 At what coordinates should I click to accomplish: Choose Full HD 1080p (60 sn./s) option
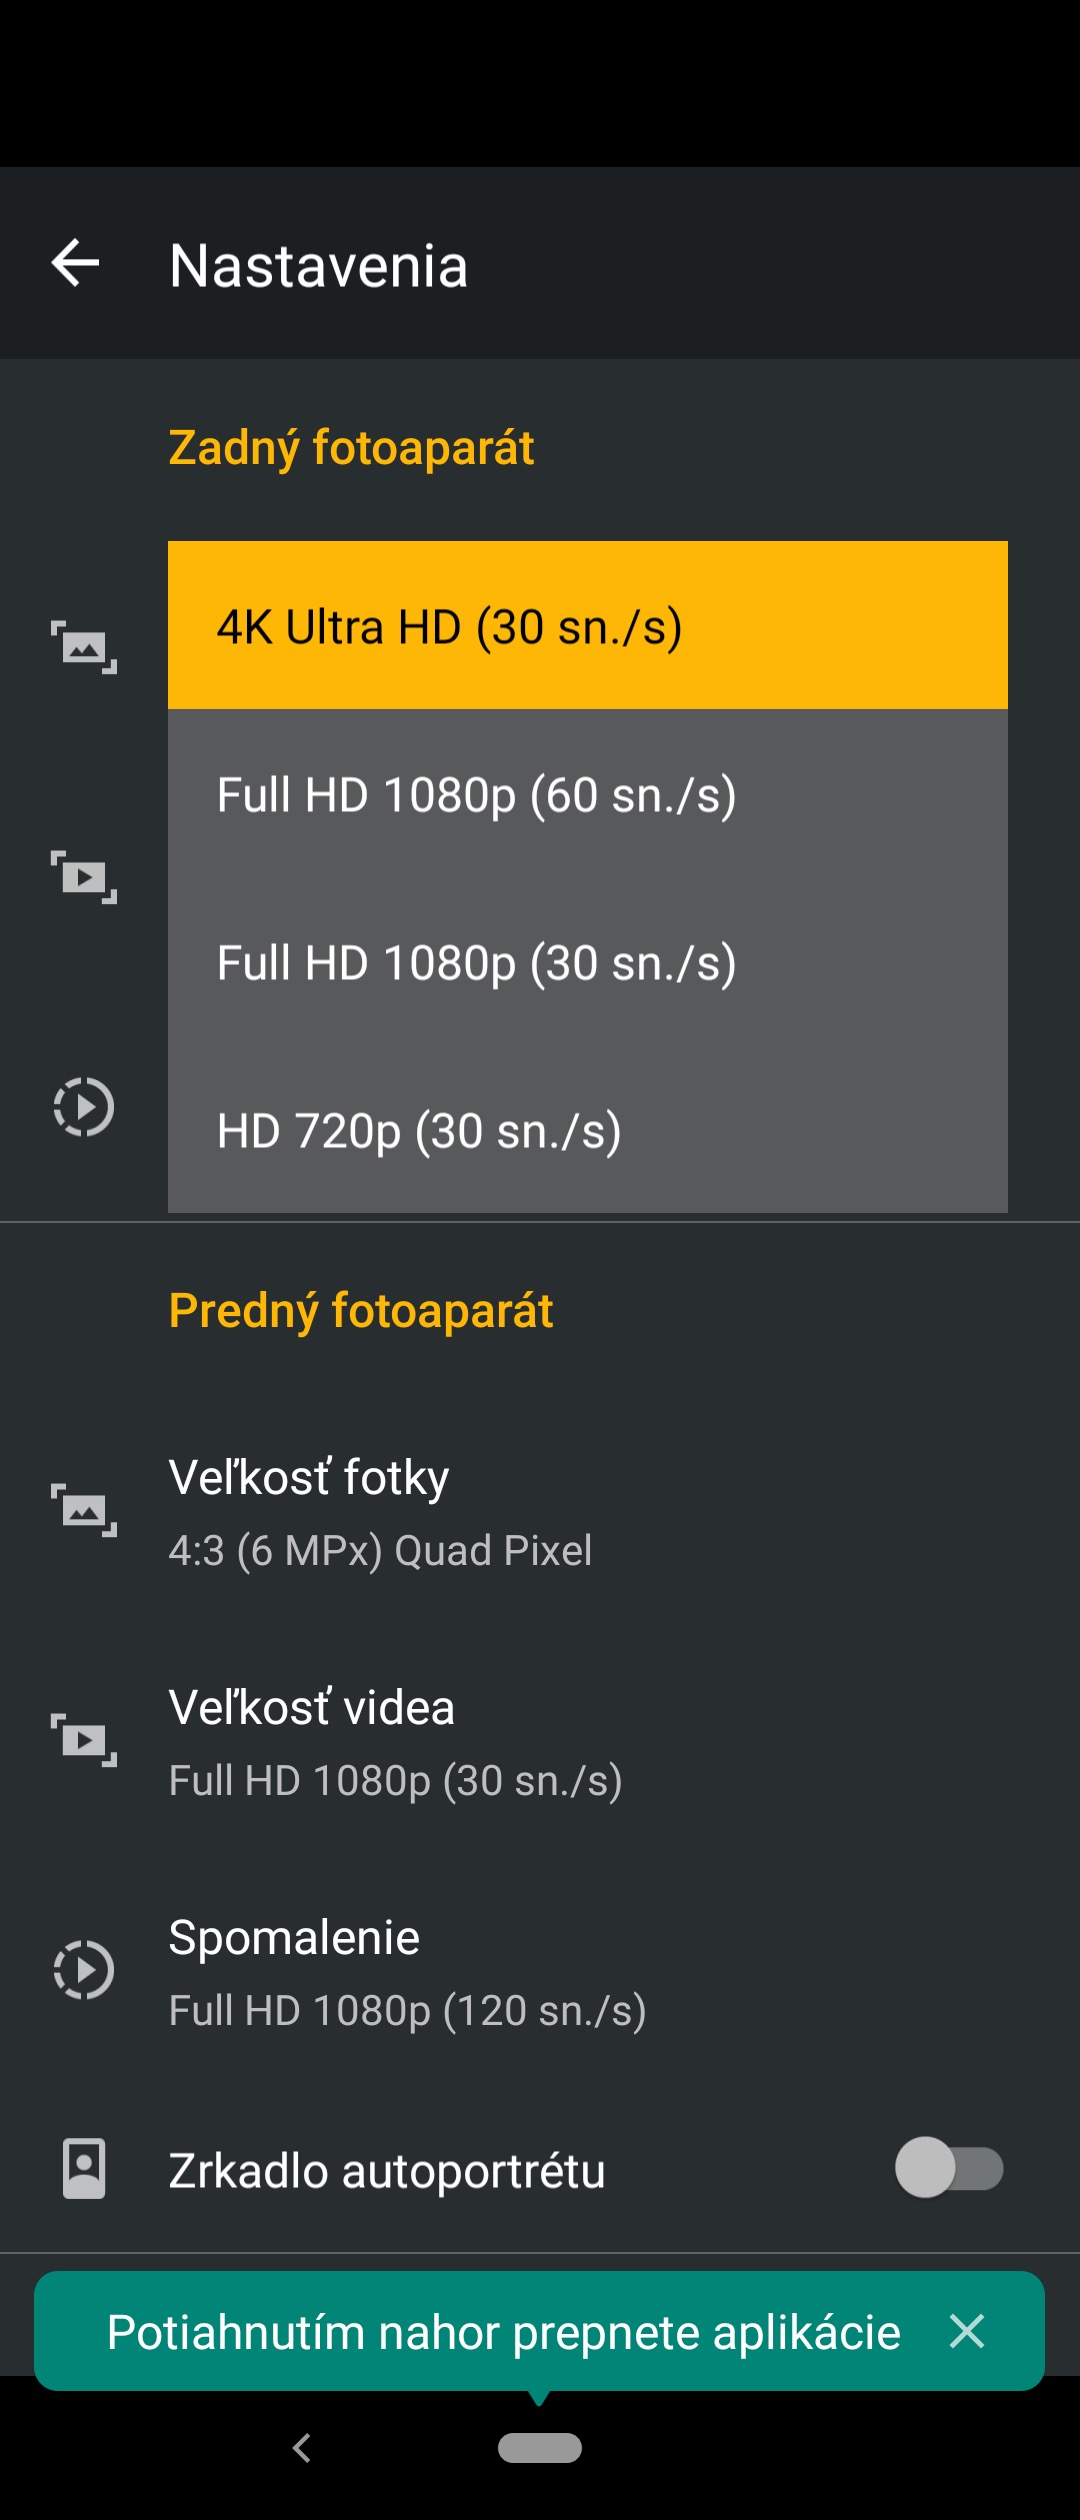(x=588, y=793)
